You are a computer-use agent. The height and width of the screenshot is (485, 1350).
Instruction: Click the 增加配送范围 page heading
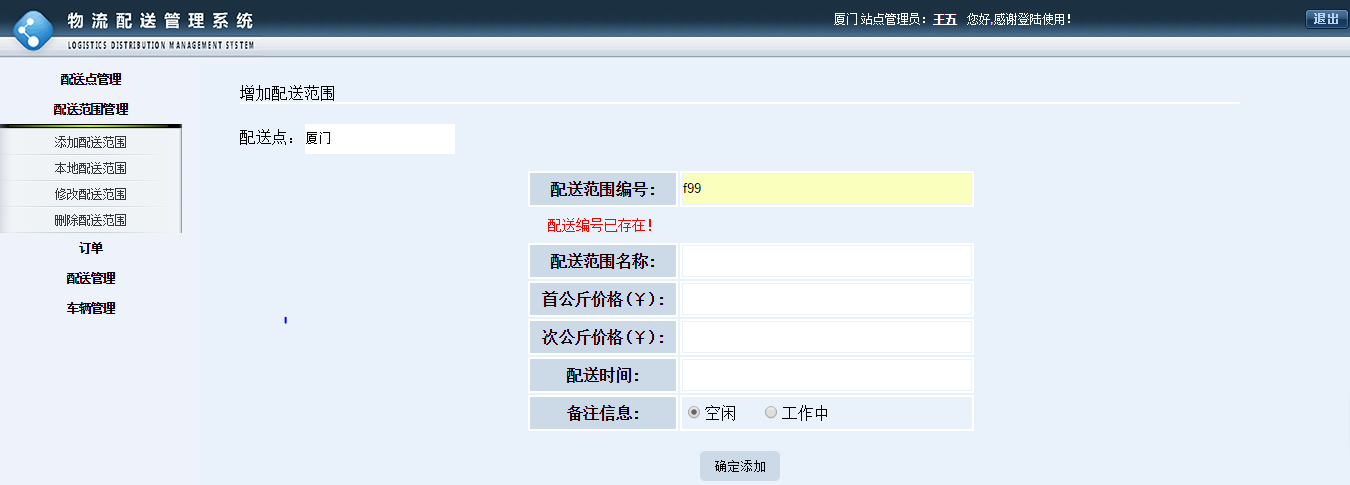point(287,93)
